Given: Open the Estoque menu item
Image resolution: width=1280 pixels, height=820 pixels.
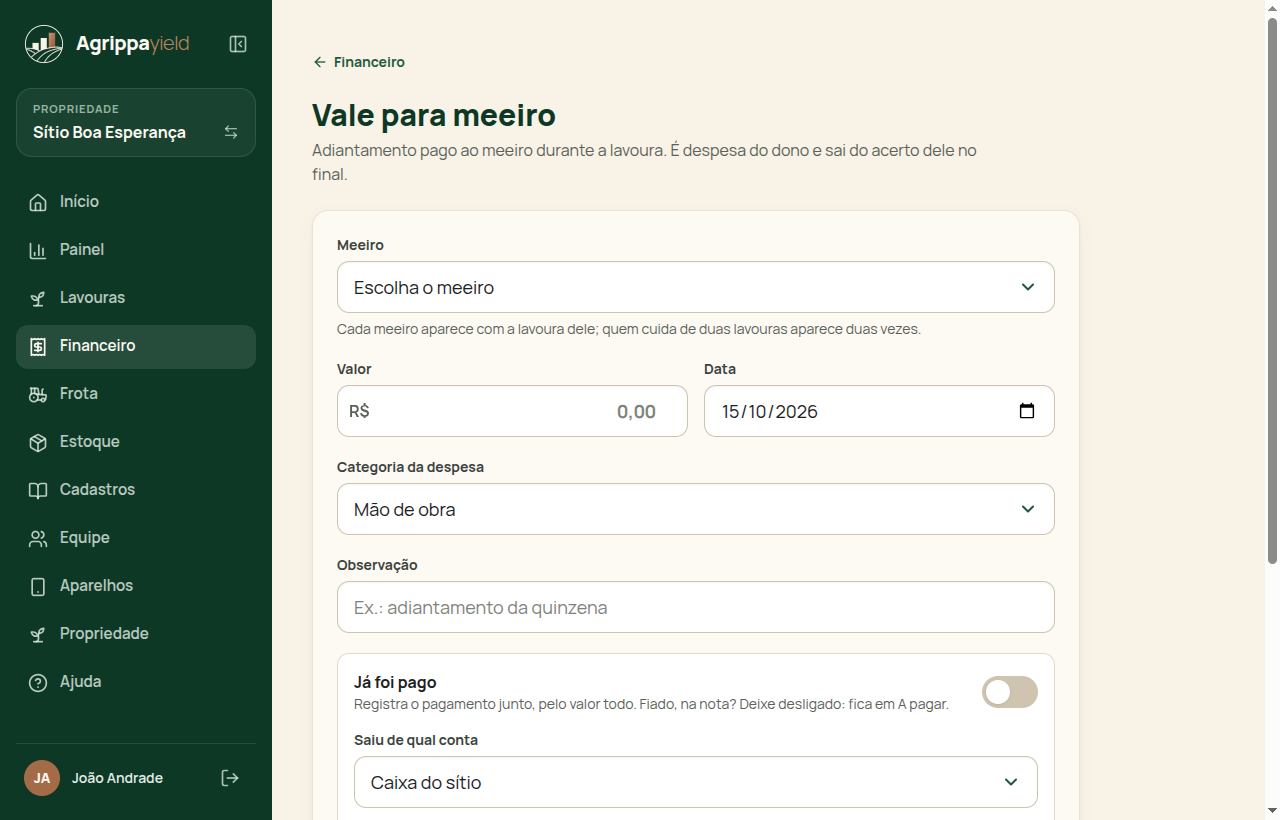Looking at the screenshot, I should tap(136, 442).
